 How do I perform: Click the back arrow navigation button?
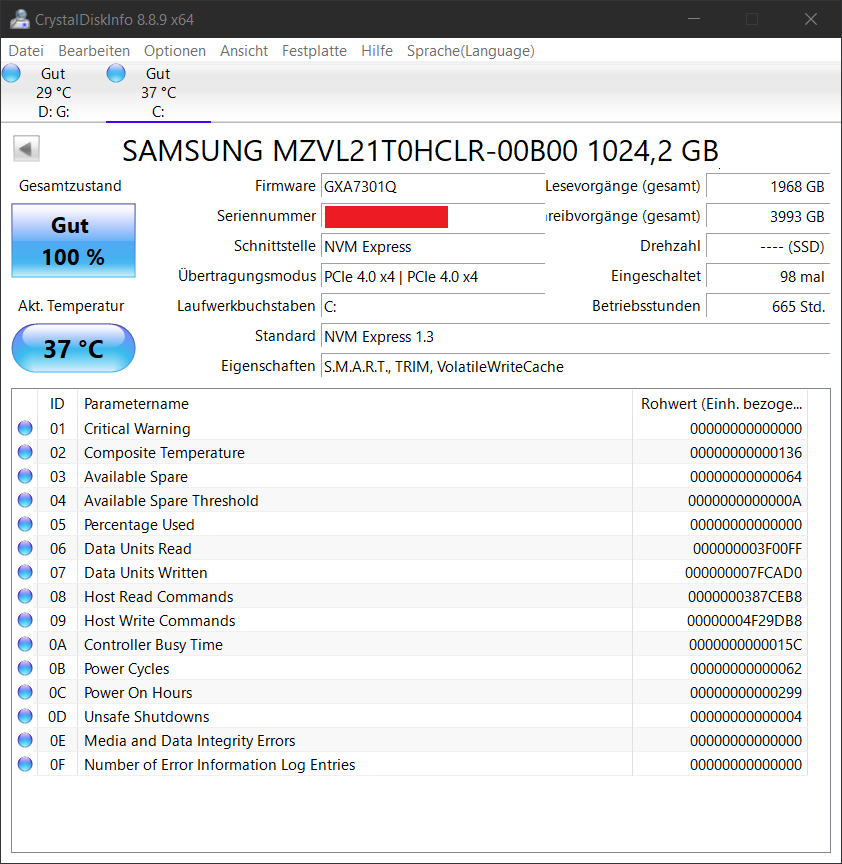[x=26, y=148]
